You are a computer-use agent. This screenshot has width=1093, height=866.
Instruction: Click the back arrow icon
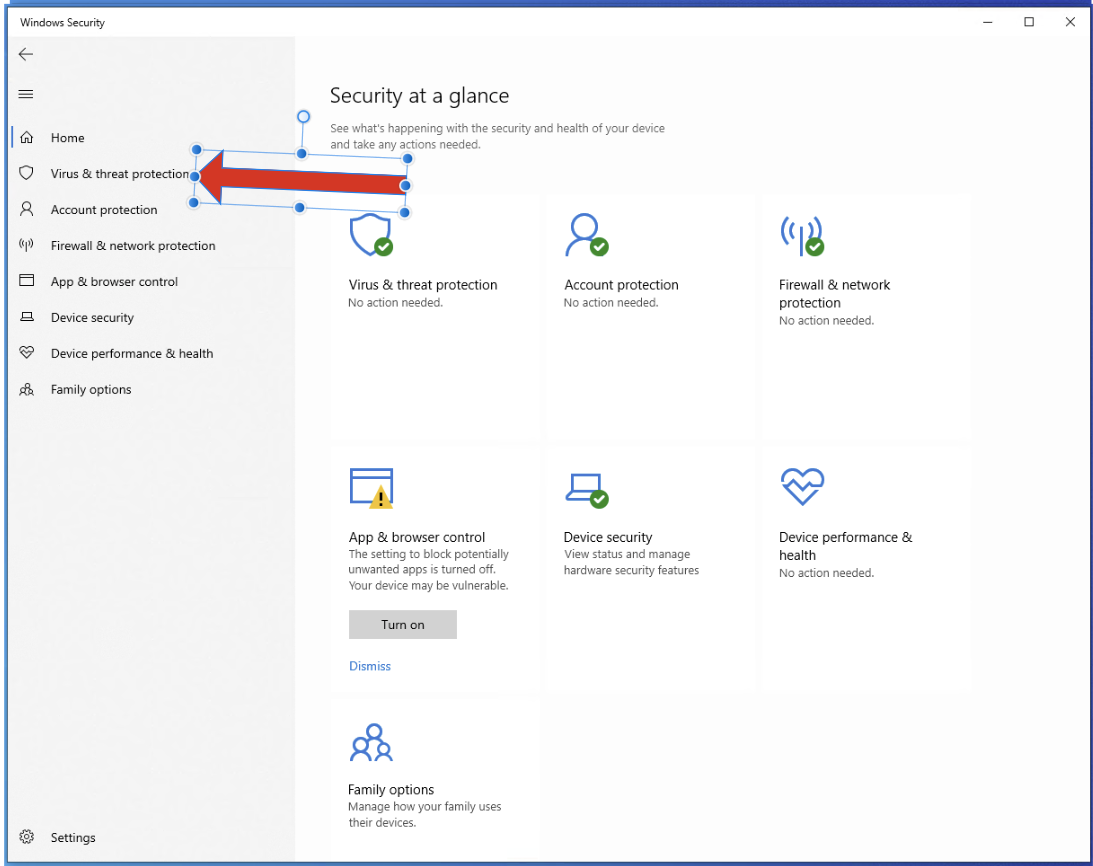[x=26, y=54]
